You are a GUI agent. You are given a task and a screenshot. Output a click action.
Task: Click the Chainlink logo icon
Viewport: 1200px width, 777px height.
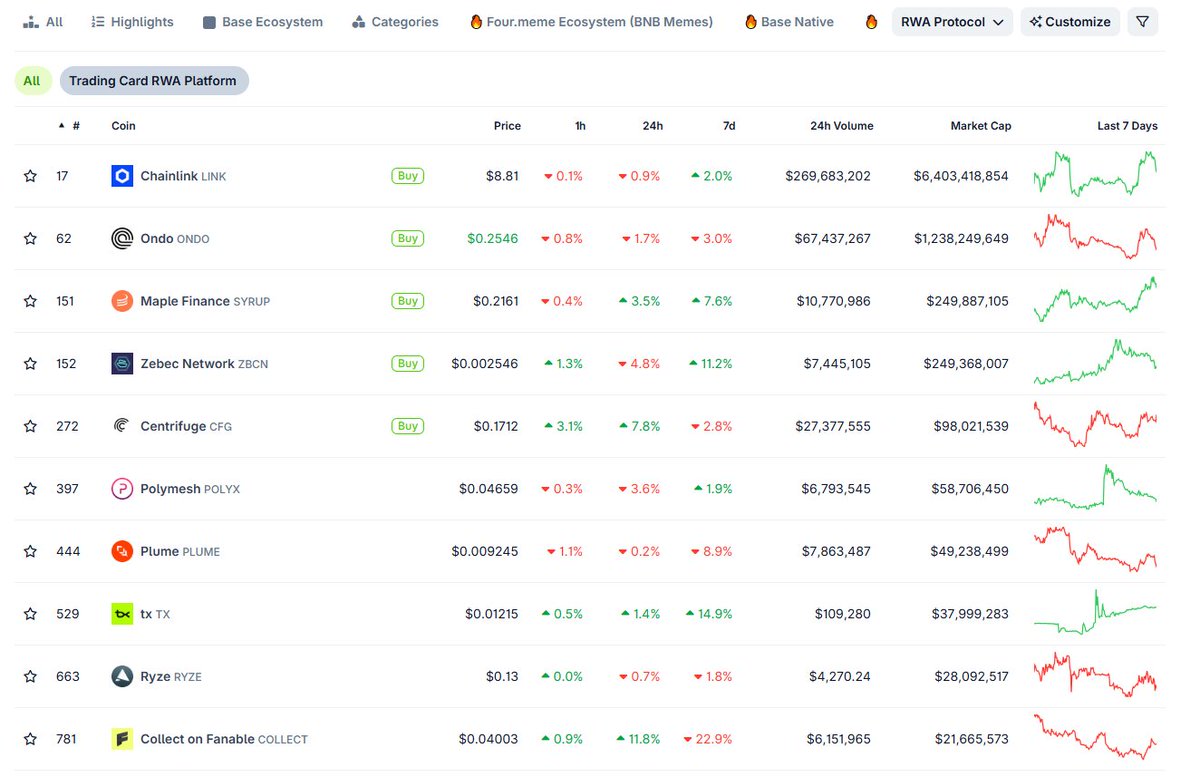[122, 176]
